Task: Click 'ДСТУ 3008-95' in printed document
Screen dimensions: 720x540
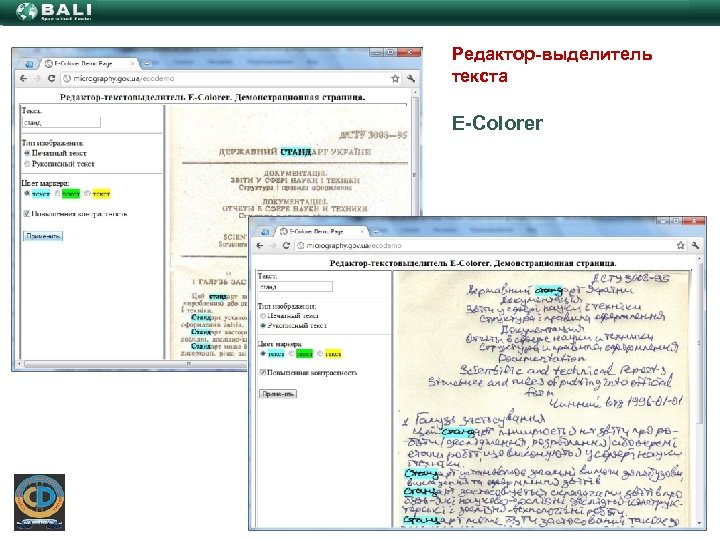Action: (x=373, y=135)
